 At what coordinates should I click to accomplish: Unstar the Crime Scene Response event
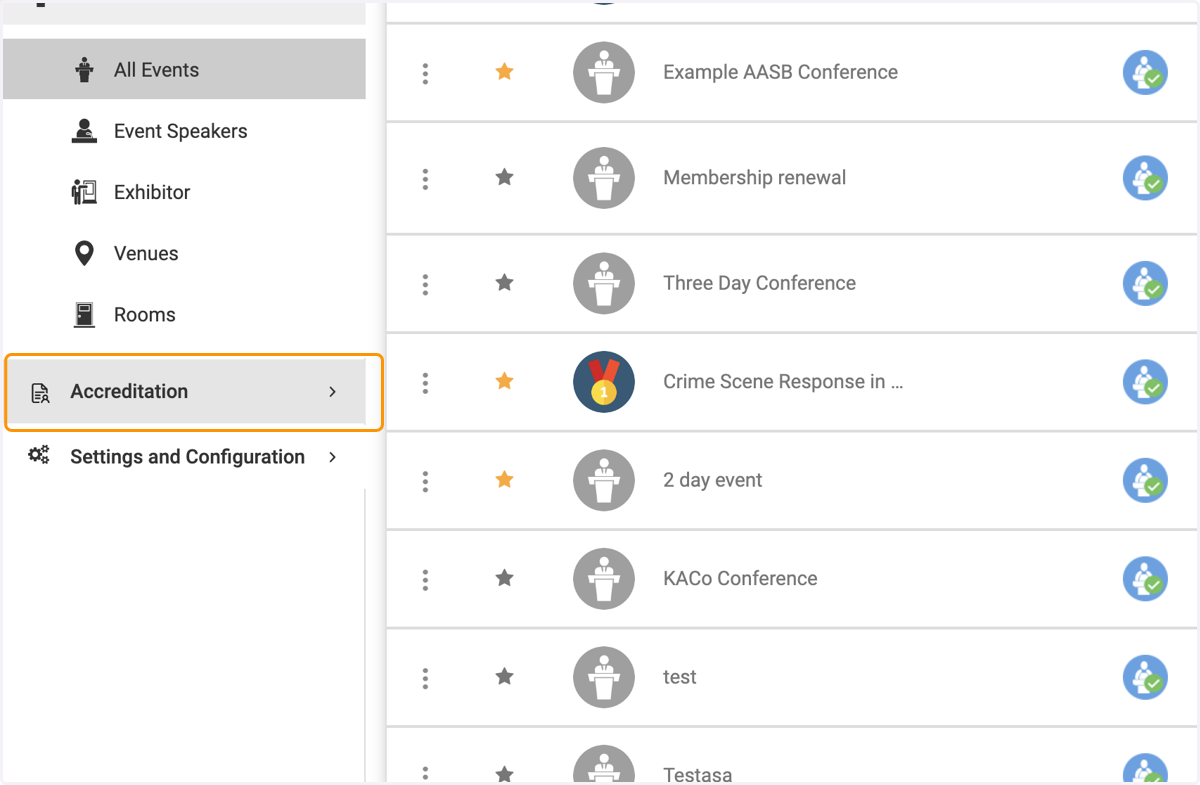pos(505,380)
